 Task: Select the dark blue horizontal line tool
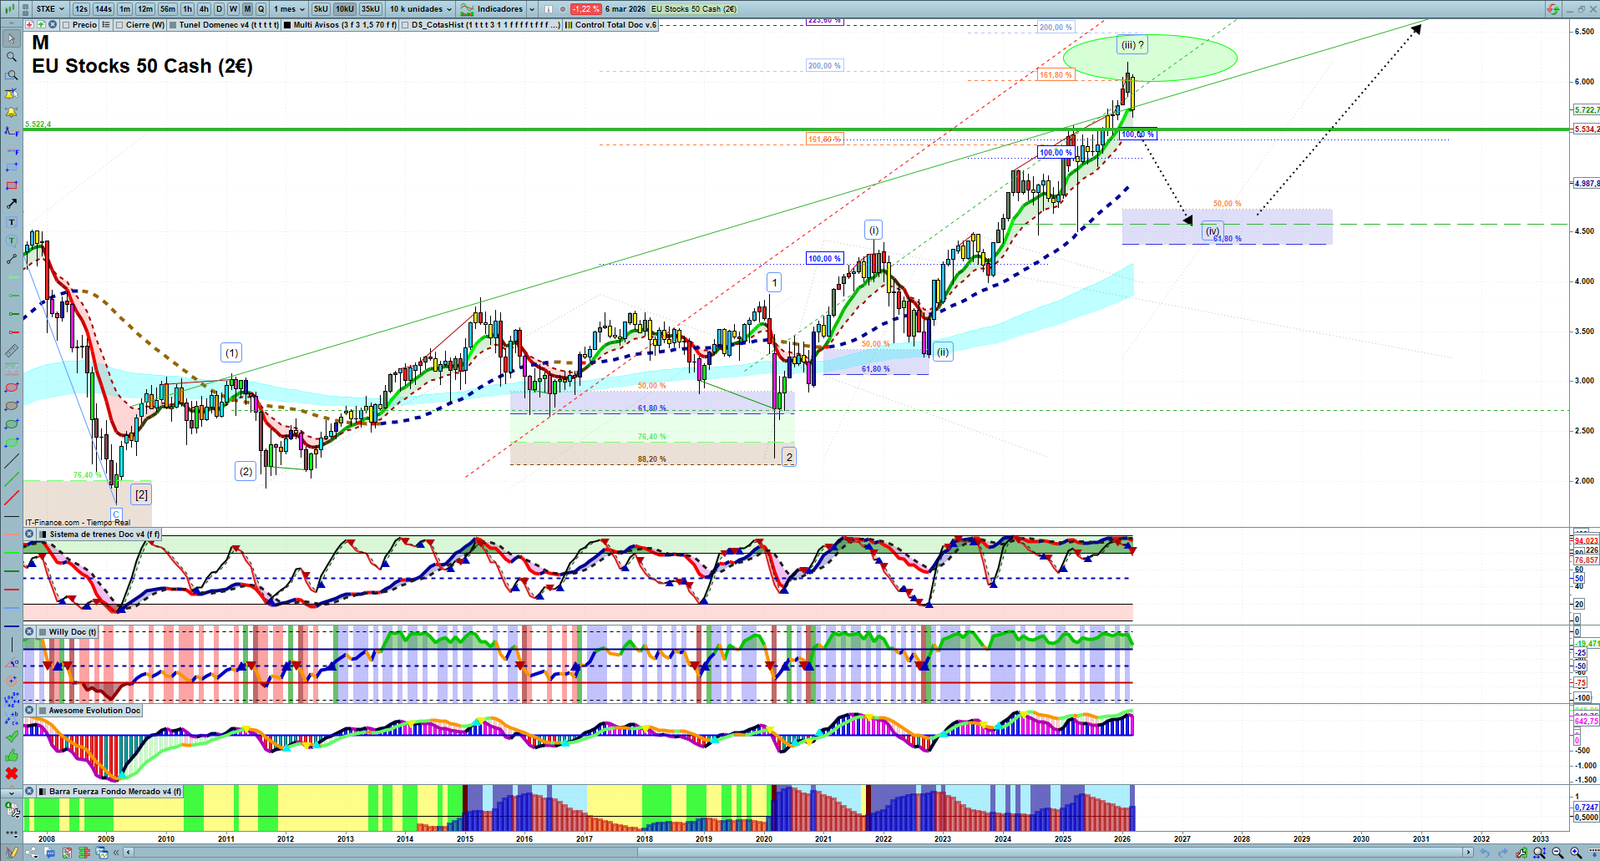[x=11, y=627]
